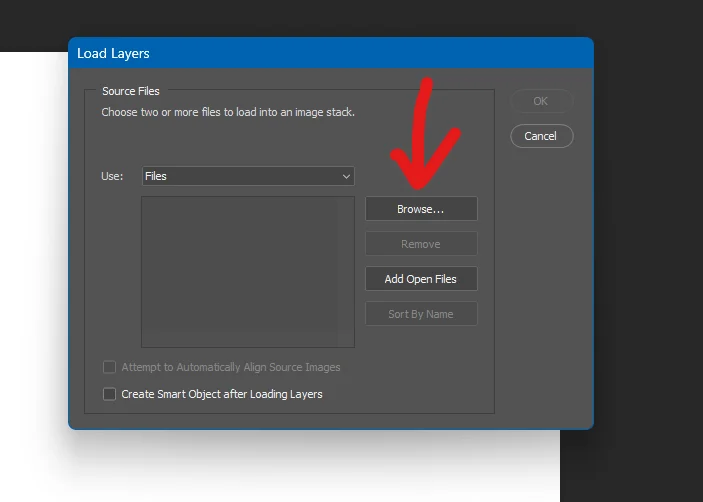Screen dimensions: 703x502
Task: Click the Create Smart Object label text
Action: point(222,394)
